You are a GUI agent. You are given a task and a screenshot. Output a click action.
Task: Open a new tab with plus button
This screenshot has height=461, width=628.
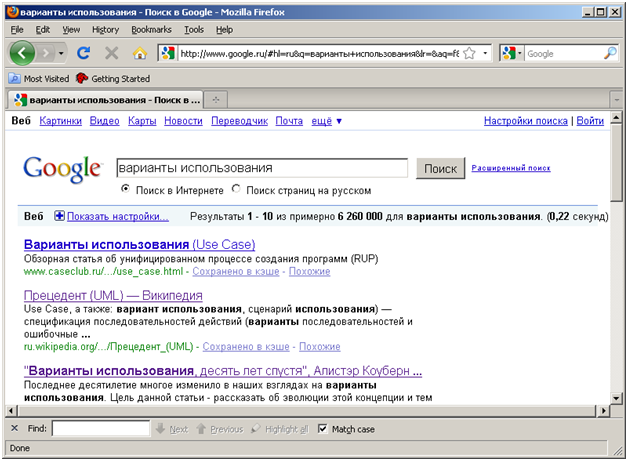(217, 100)
